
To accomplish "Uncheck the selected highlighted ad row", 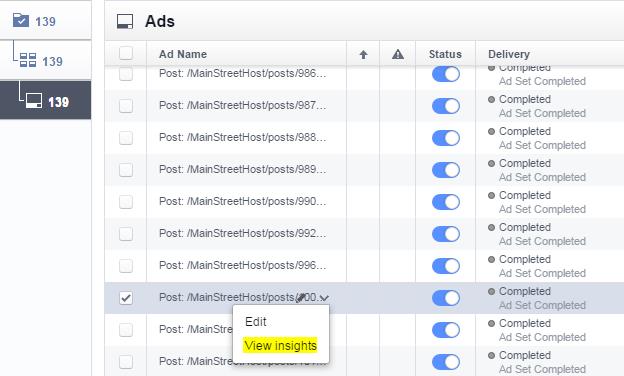I will coord(126,298).
